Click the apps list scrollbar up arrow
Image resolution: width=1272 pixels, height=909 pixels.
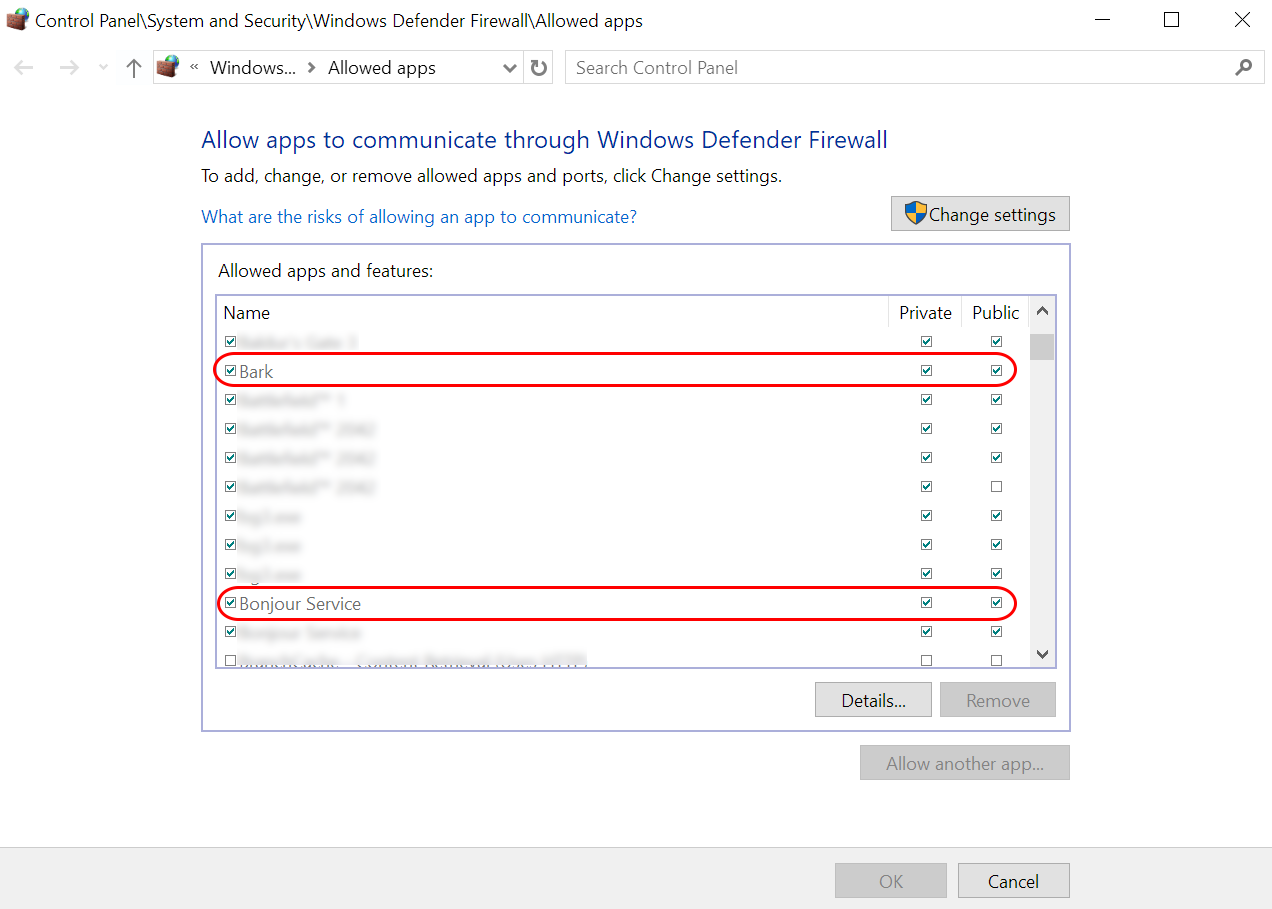click(1042, 311)
